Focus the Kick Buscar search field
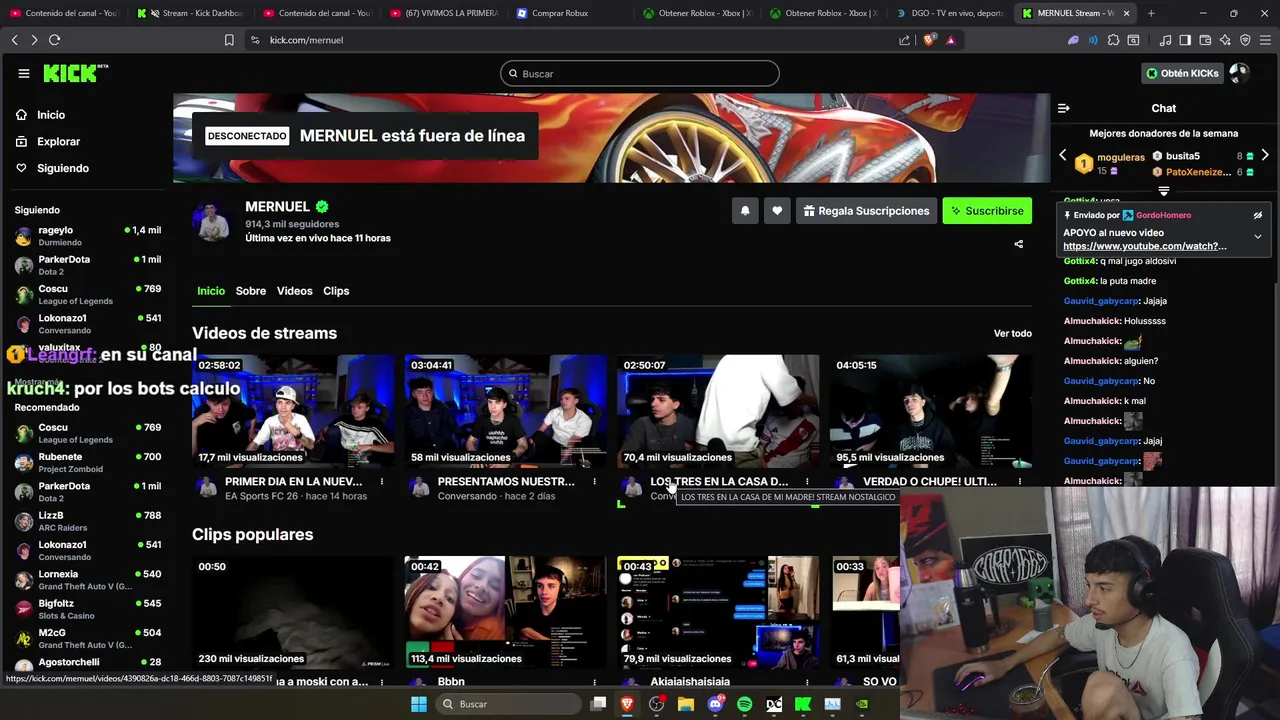This screenshot has height=720, width=1280. click(x=639, y=73)
